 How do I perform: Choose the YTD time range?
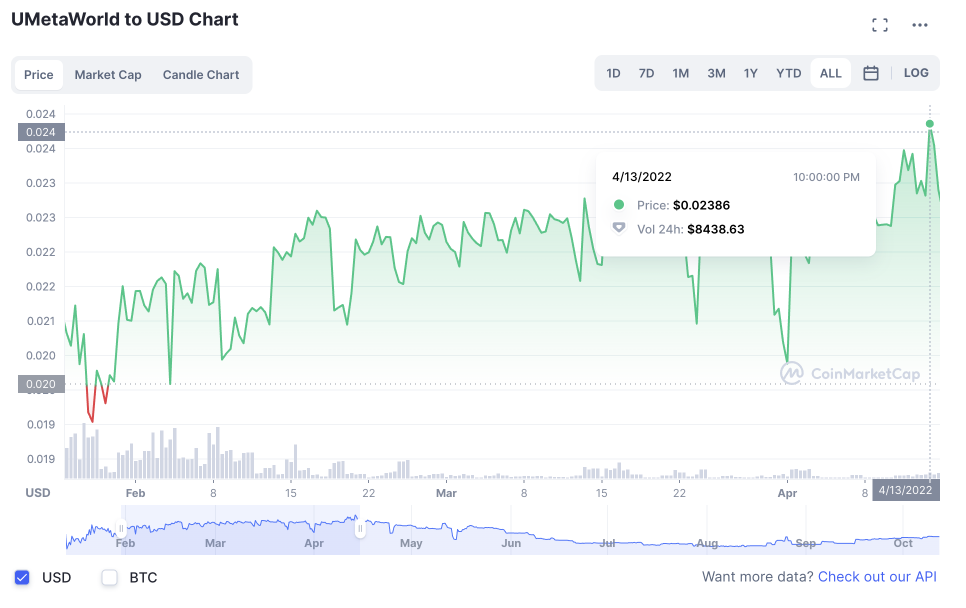coord(789,73)
